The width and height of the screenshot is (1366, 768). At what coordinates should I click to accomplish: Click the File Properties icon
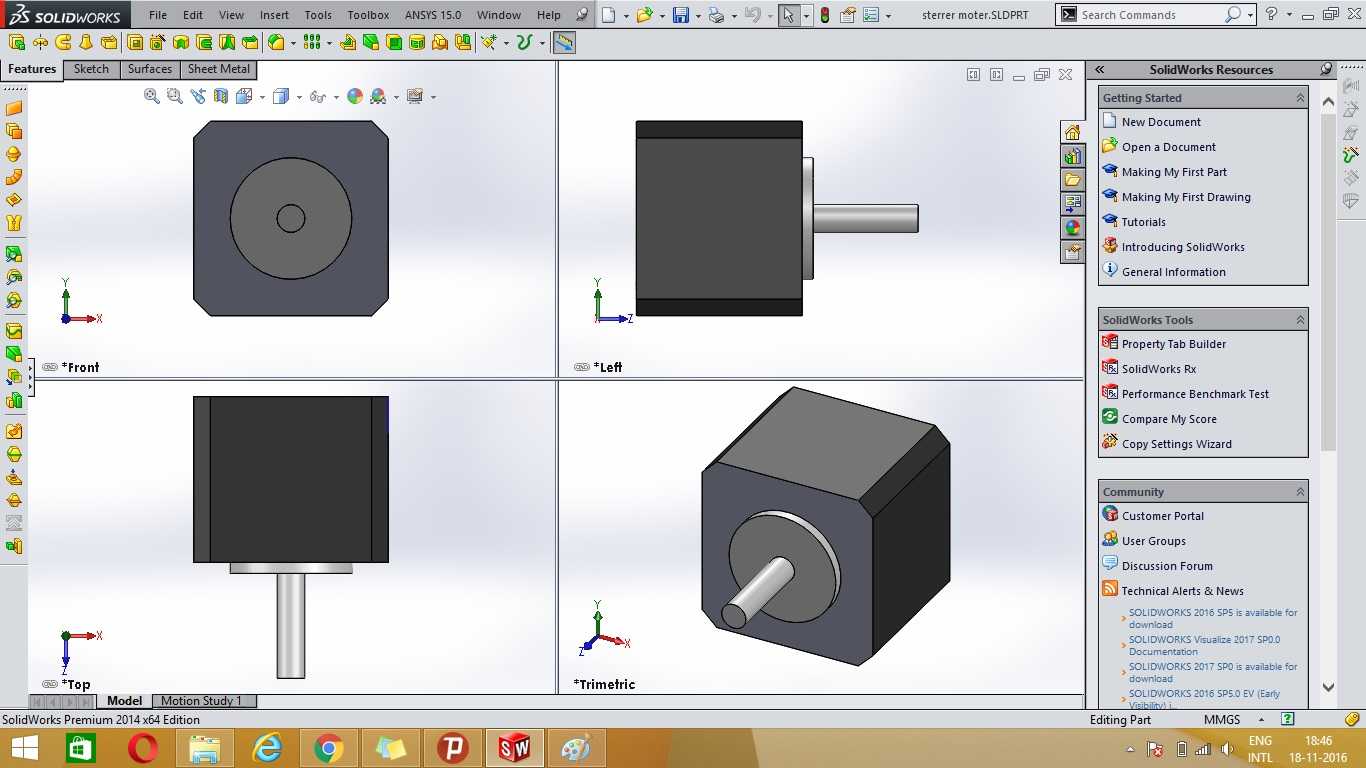click(848, 15)
